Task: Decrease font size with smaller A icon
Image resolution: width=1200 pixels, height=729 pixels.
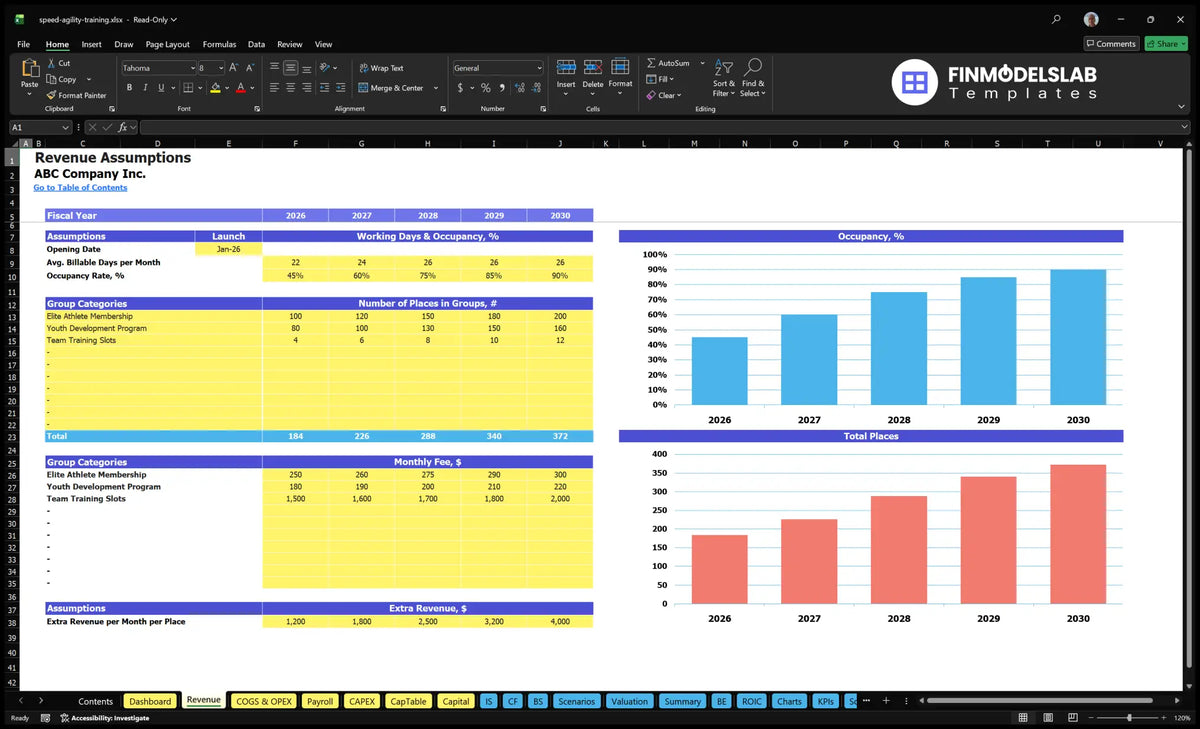Action: (249, 68)
